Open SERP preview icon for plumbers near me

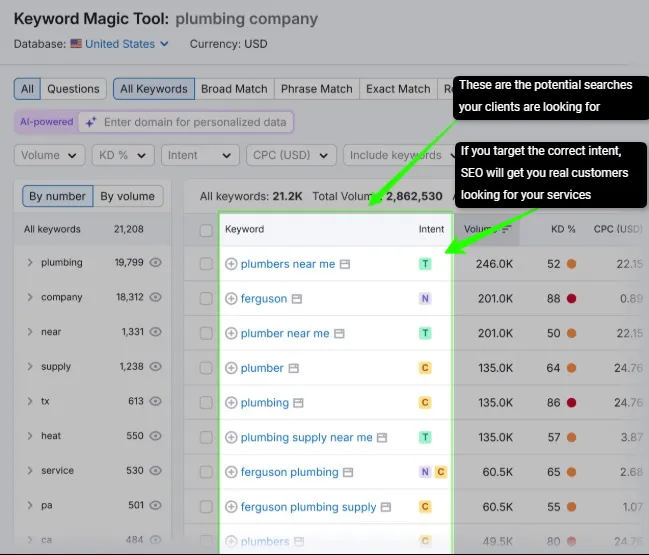point(345,264)
